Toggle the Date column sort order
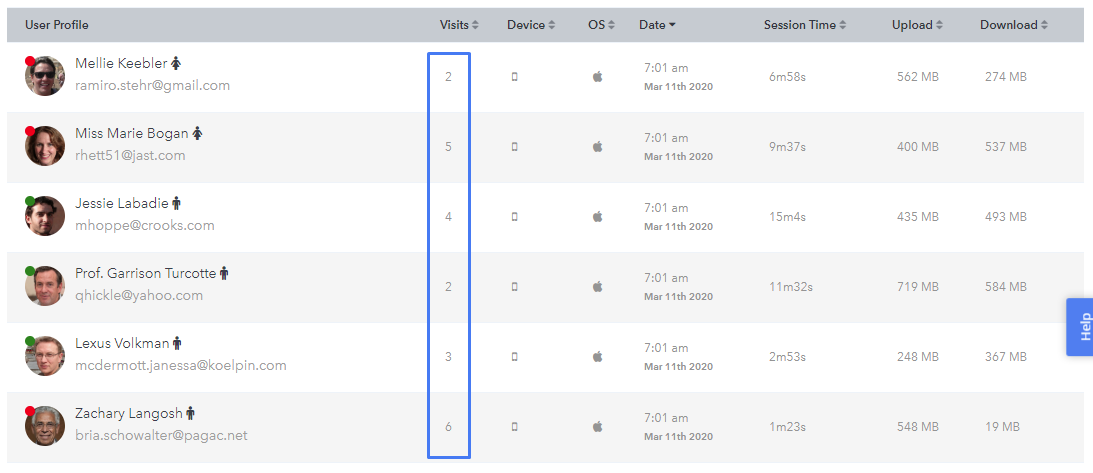 pyautogui.click(x=657, y=25)
